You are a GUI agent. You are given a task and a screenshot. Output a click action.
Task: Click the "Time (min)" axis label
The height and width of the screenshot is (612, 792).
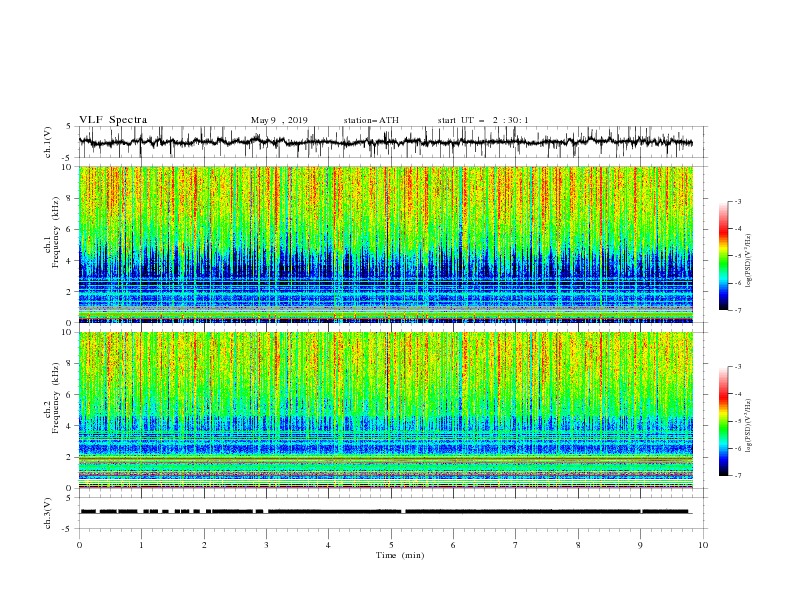click(400, 555)
